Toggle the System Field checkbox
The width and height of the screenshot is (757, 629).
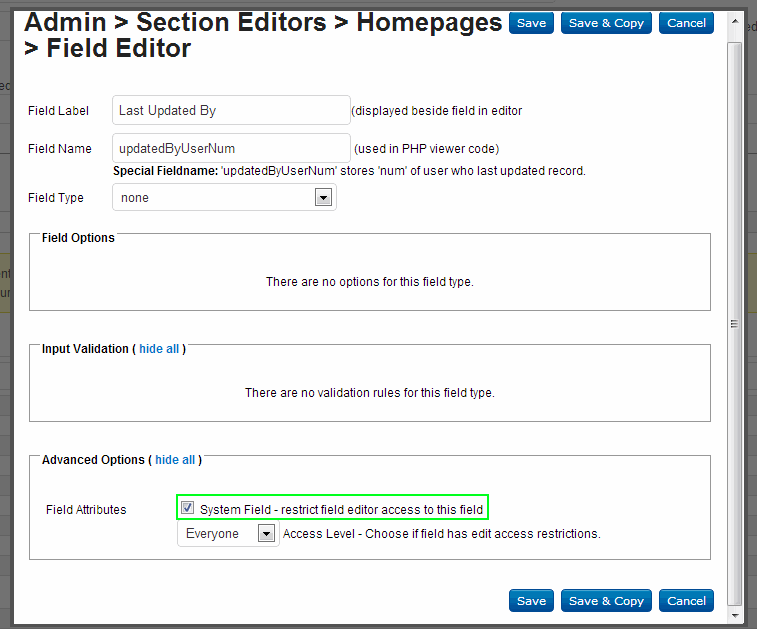[x=188, y=509]
